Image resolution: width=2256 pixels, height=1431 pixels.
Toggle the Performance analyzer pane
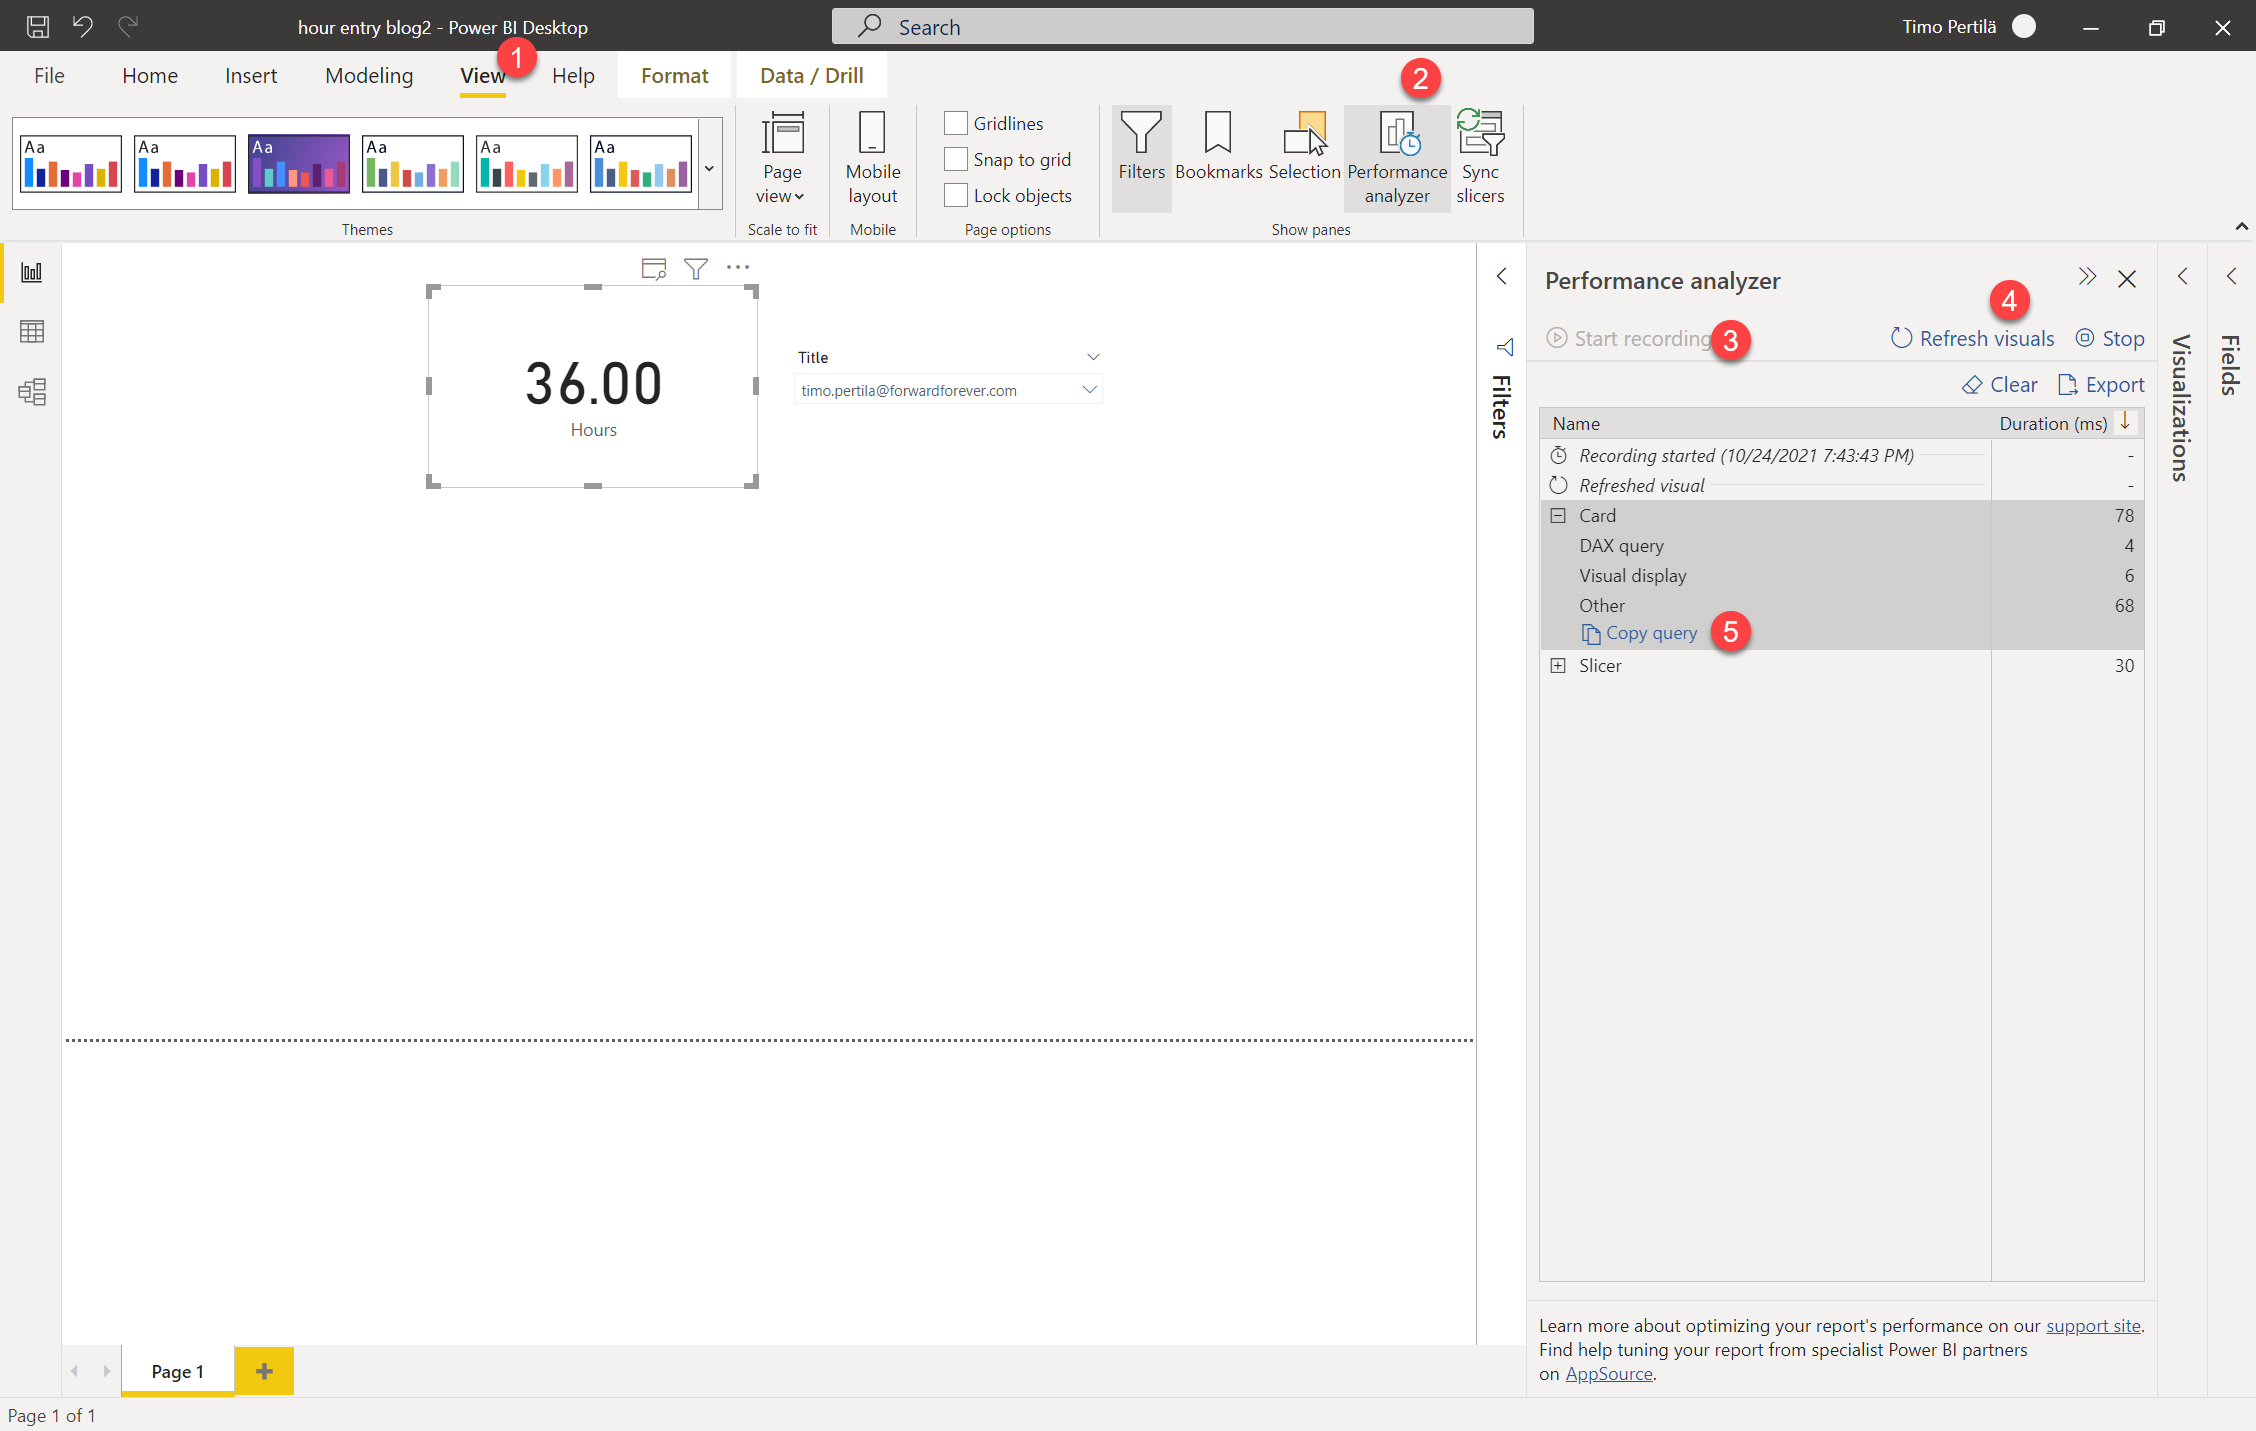(x=1397, y=158)
